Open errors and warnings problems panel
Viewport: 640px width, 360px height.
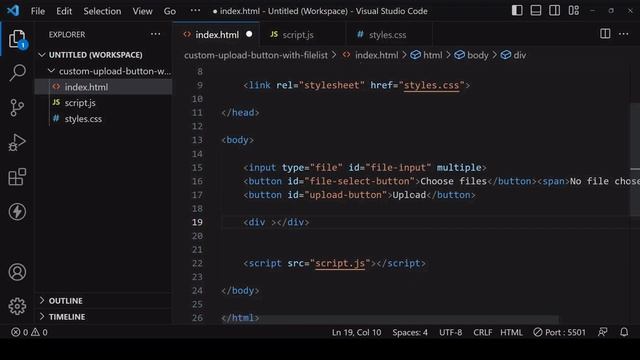(x=29, y=332)
